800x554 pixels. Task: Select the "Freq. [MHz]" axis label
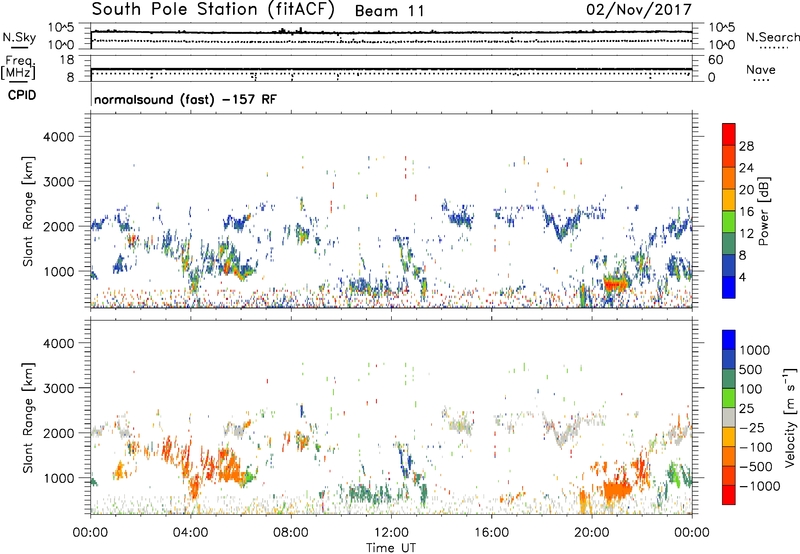point(18,67)
